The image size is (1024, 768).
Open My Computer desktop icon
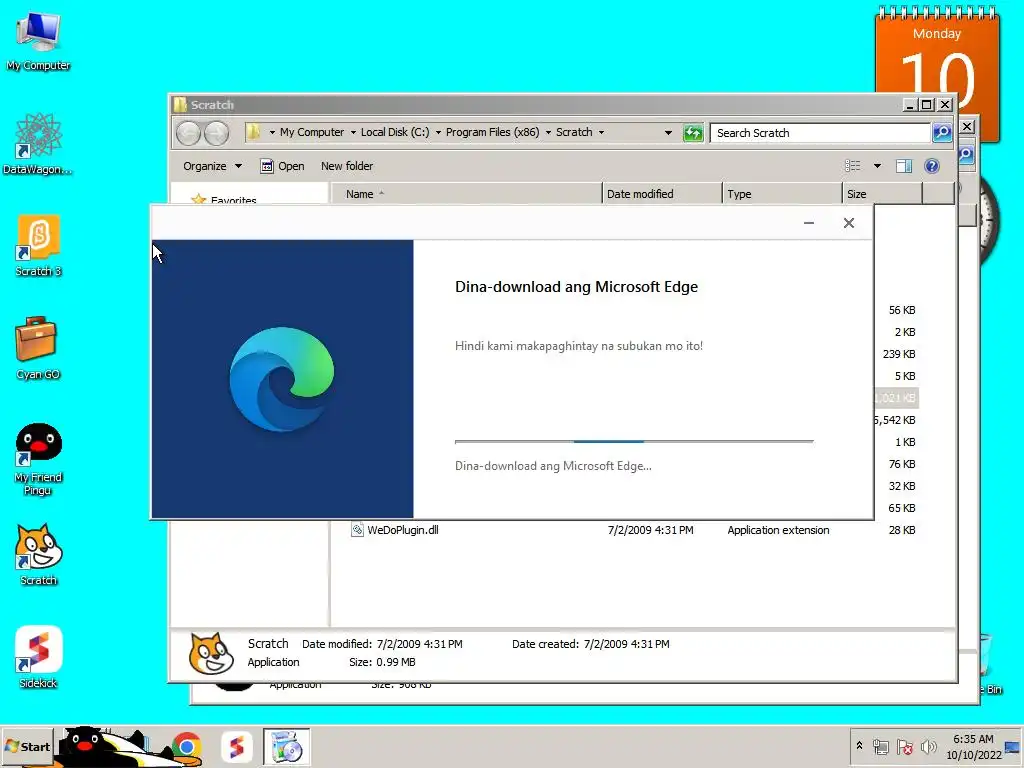point(38,40)
